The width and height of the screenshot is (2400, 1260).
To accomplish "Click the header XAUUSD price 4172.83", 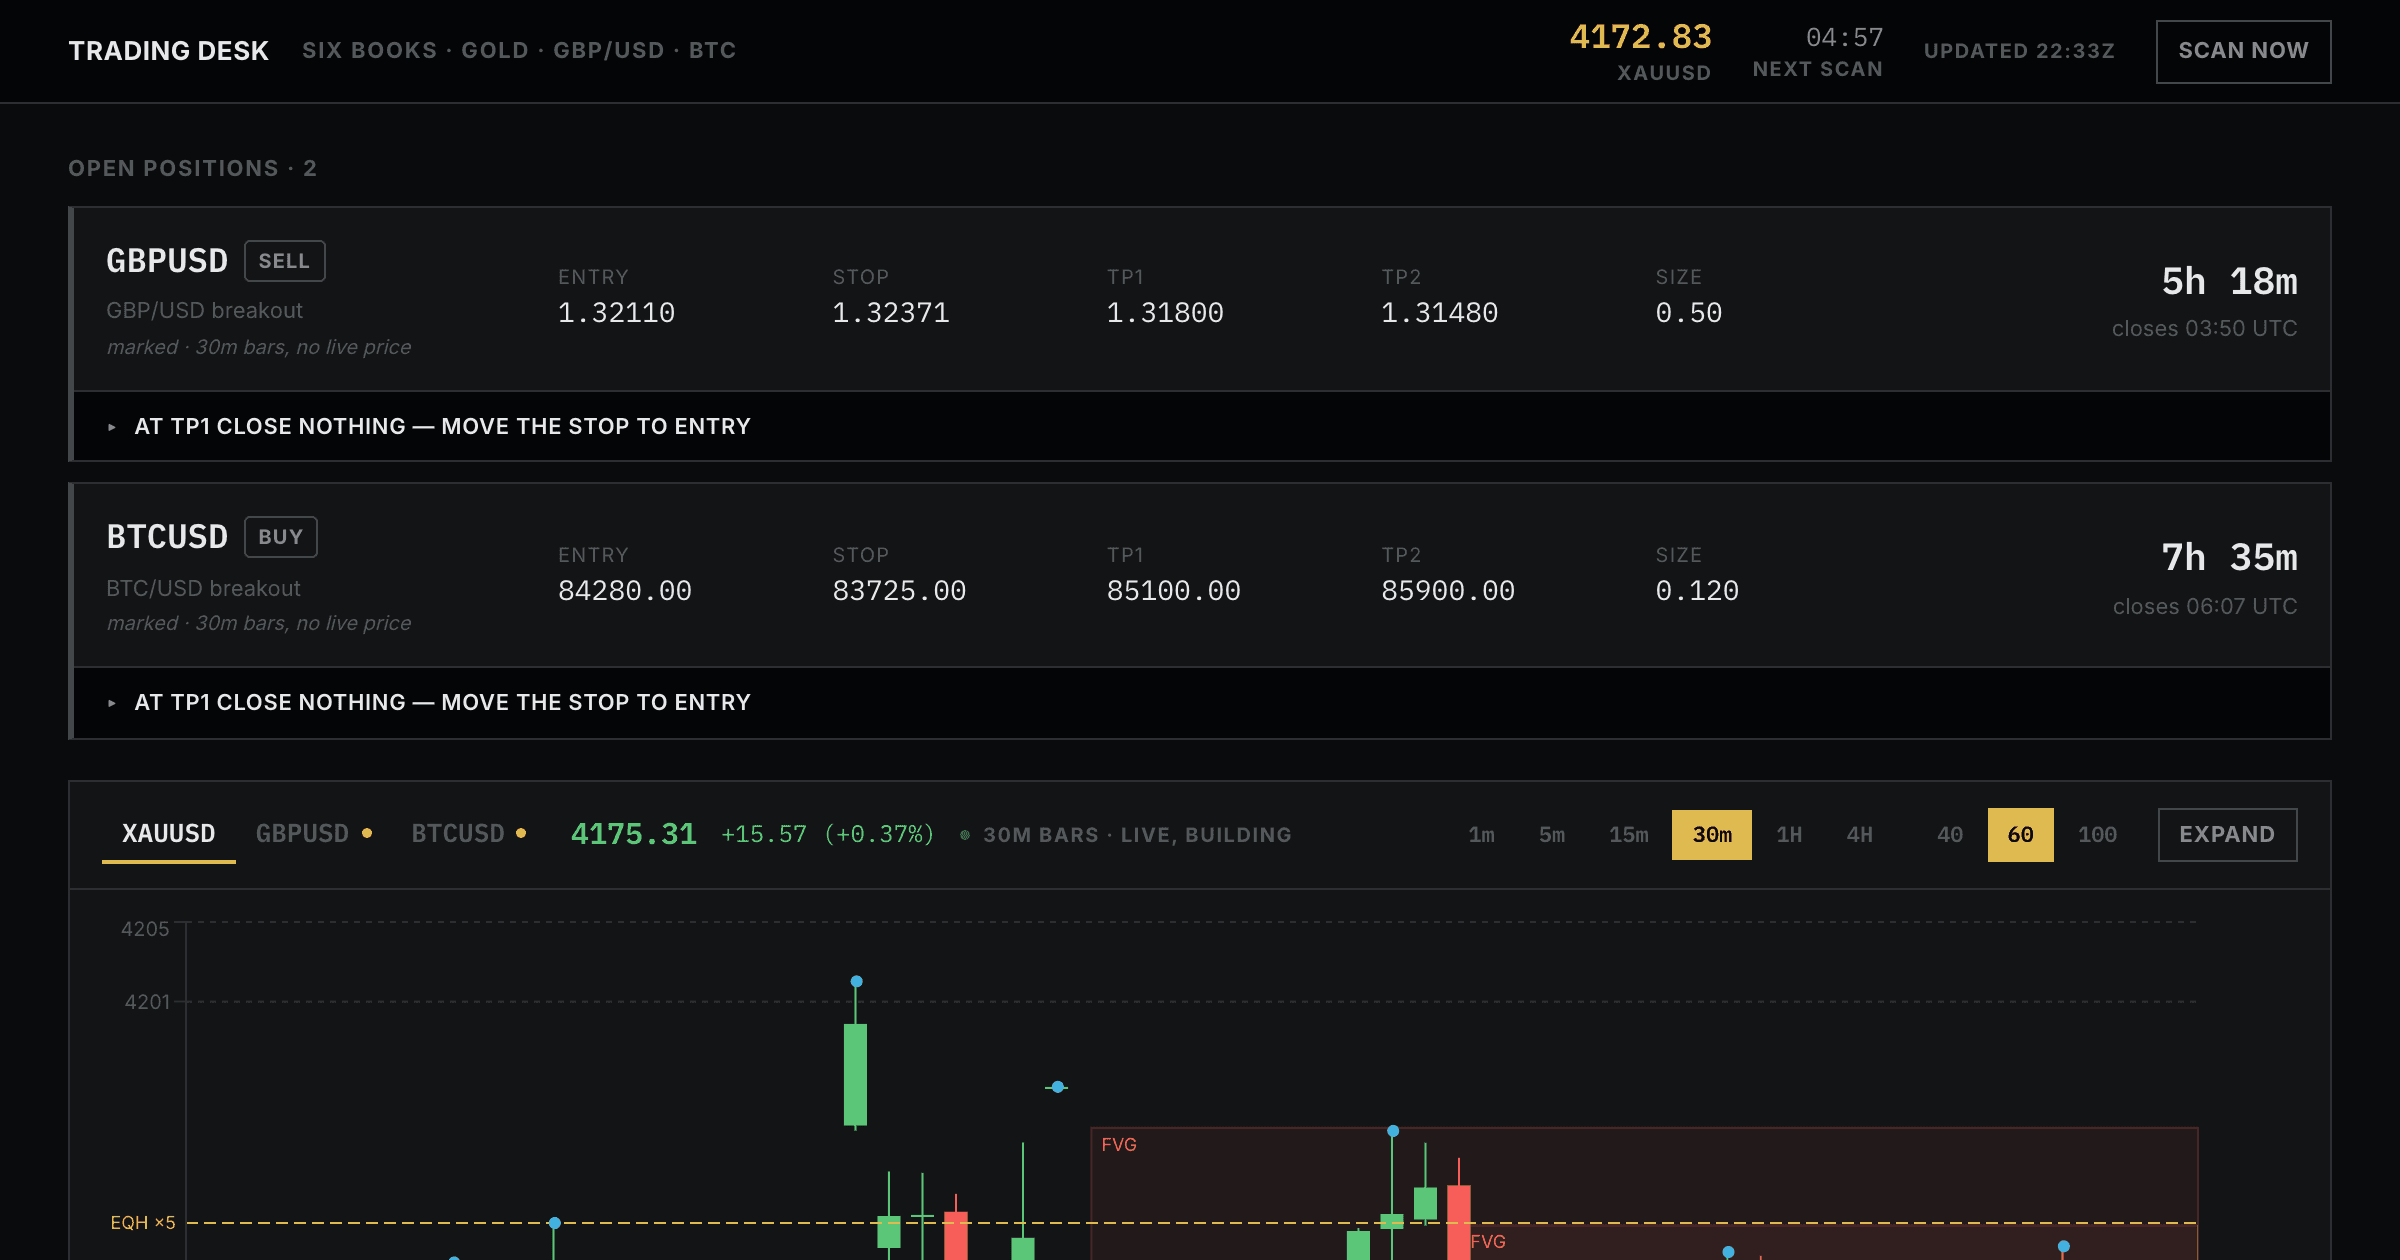I will point(1640,37).
